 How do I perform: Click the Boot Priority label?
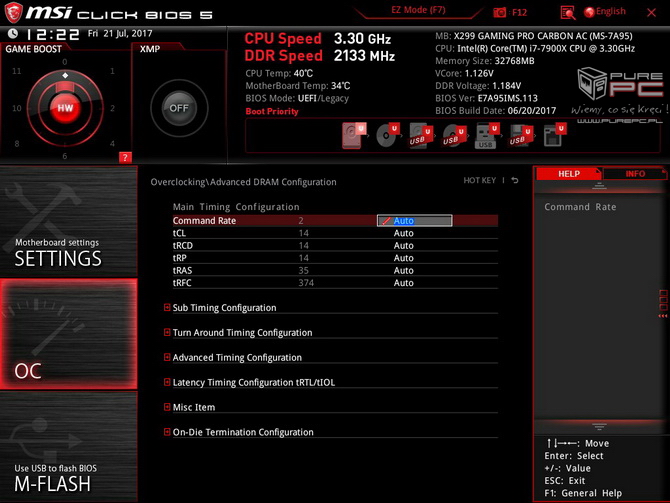click(x=272, y=111)
